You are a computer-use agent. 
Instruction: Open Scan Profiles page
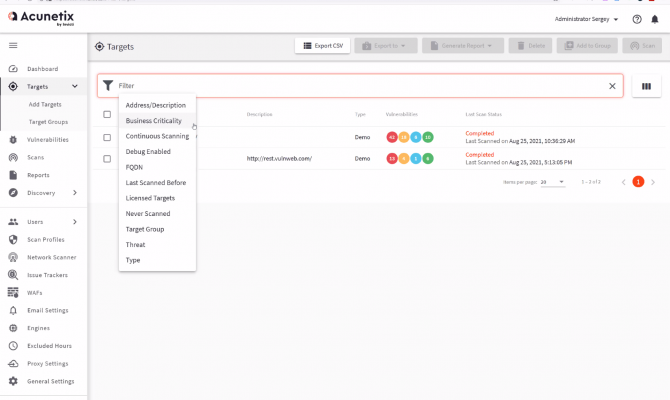pos(45,240)
